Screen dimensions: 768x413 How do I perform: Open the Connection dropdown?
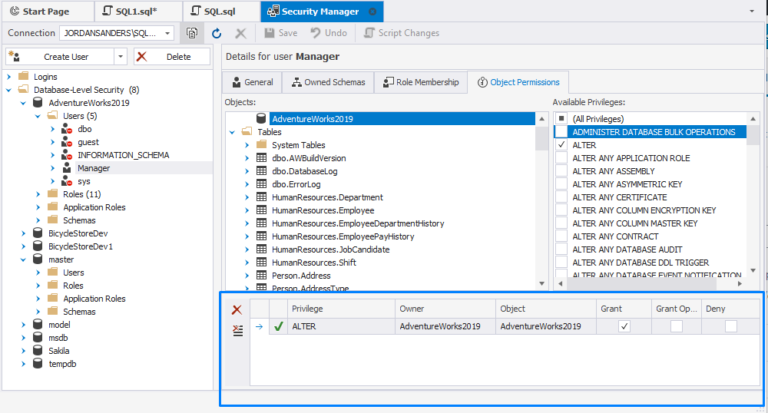[x=168, y=33]
